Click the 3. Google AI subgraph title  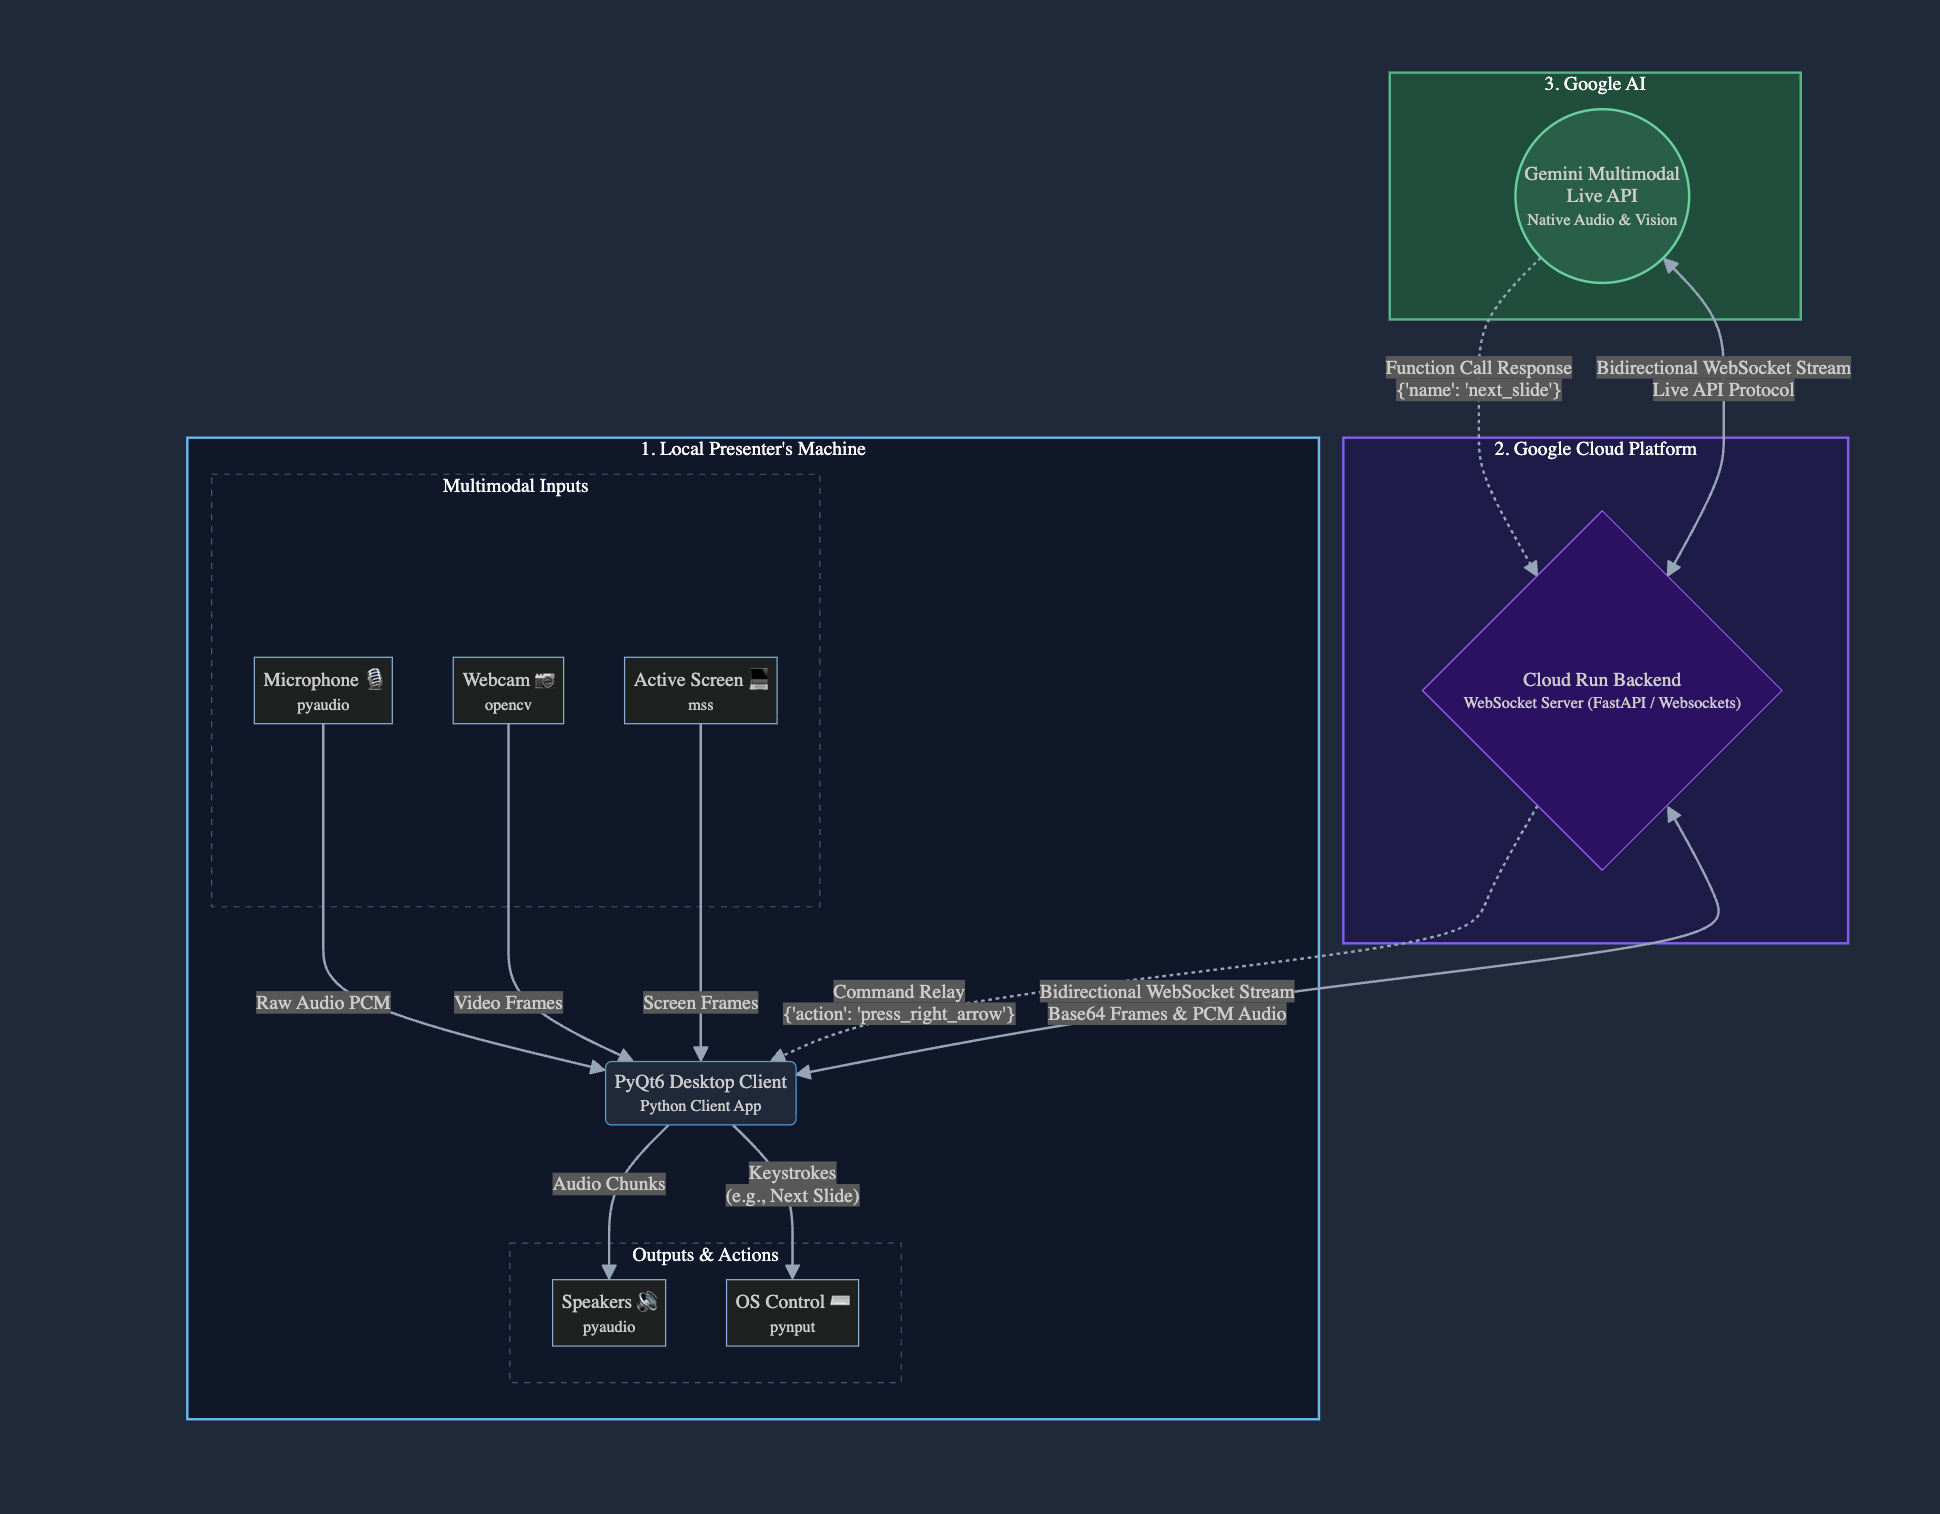1594,84
